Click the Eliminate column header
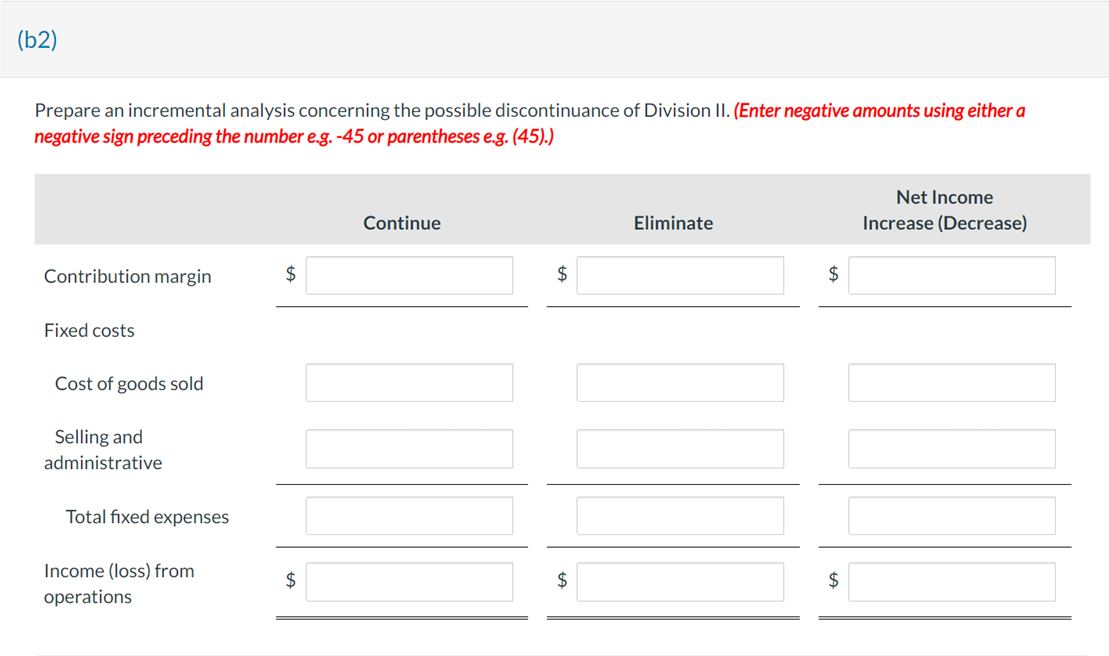 (x=672, y=223)
